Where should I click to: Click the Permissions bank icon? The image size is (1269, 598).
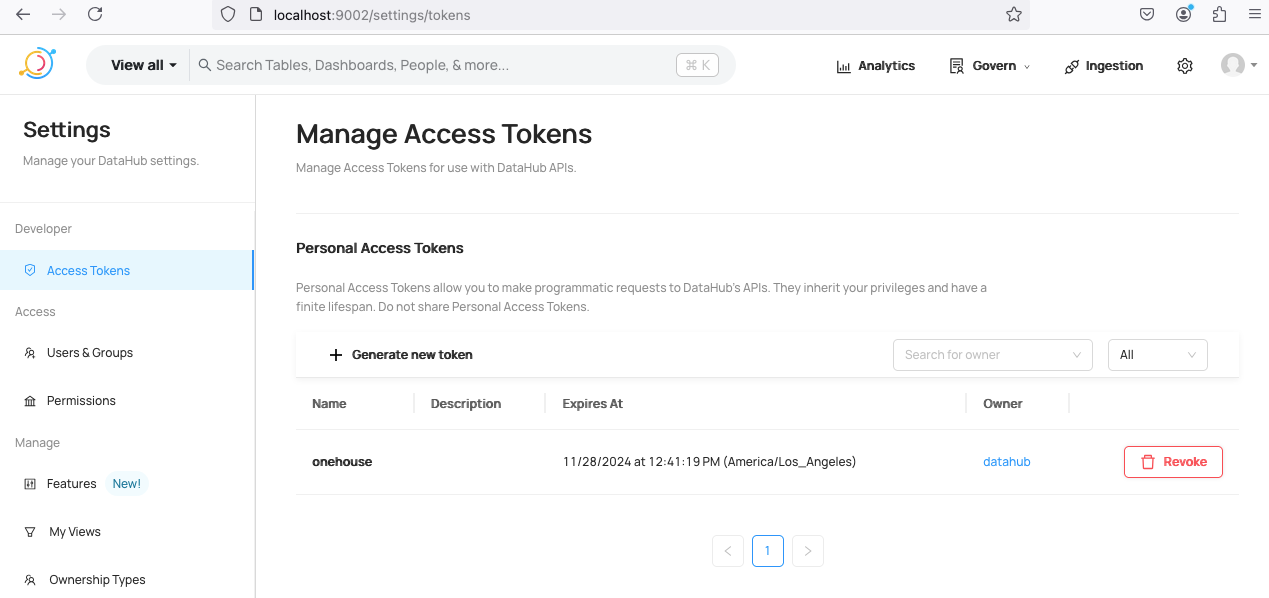30,401
